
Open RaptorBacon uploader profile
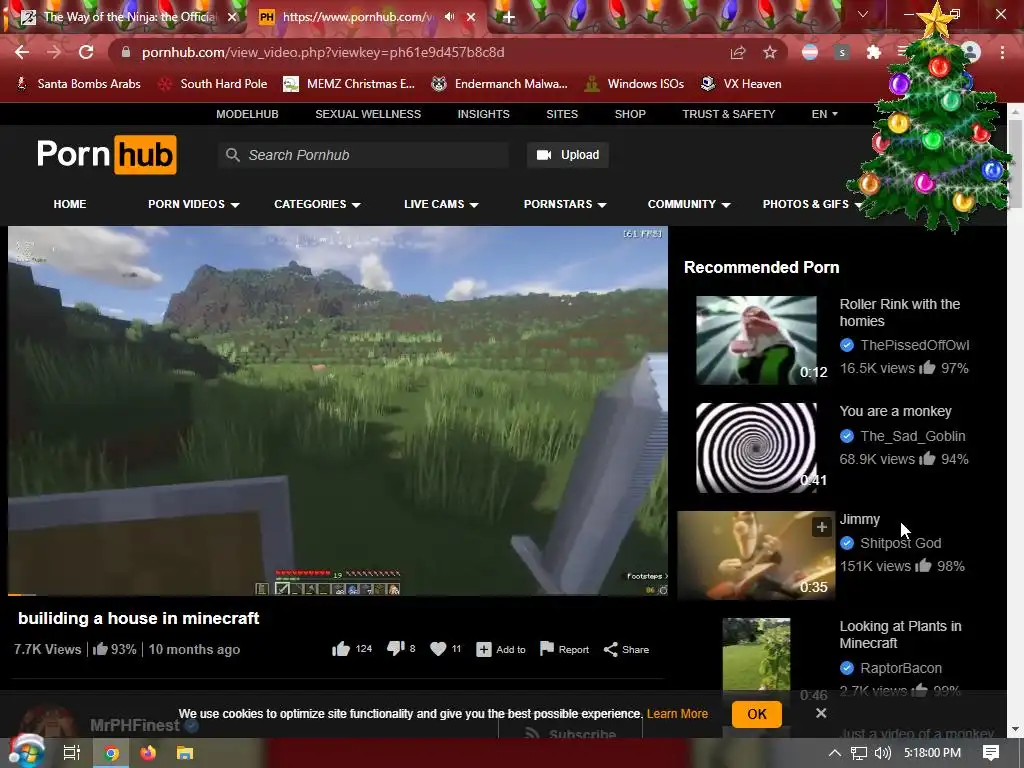[x=901, y=668]
